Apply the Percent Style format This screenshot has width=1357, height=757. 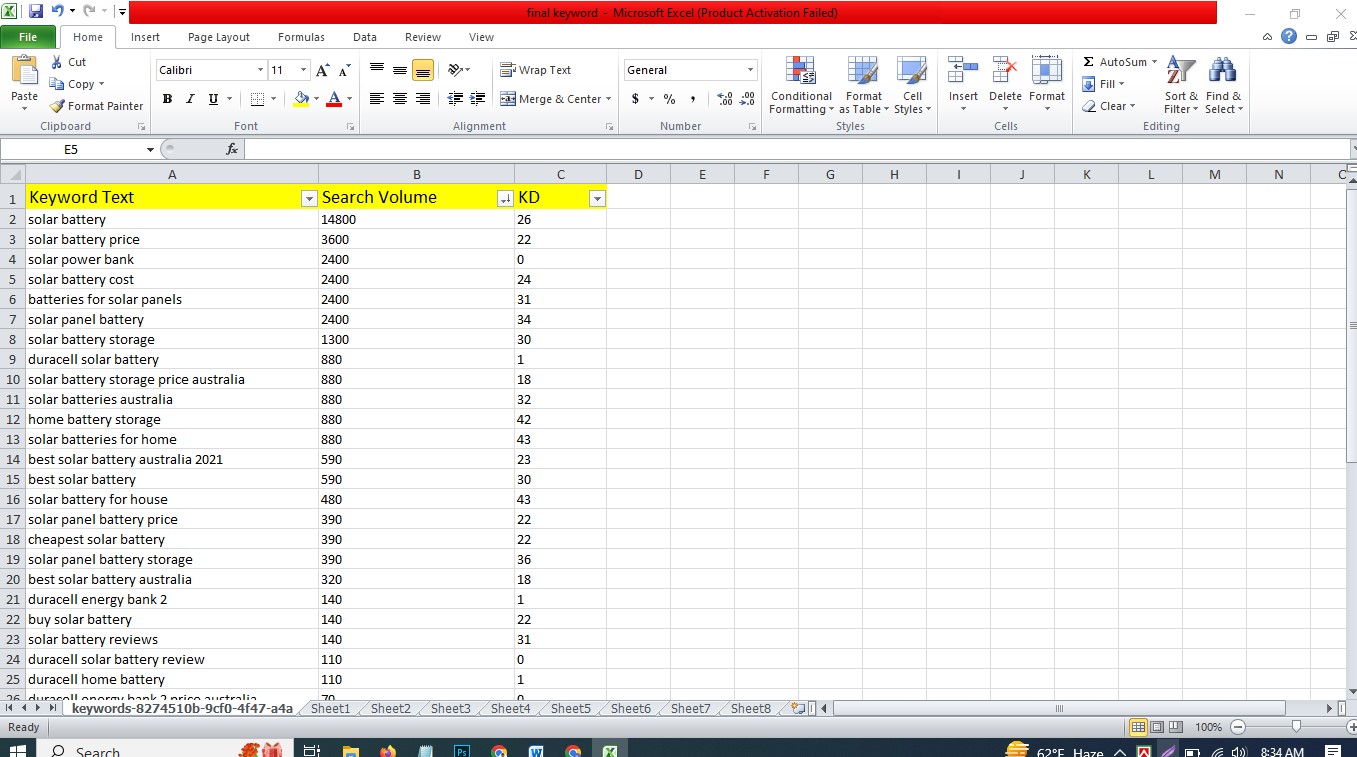668,99
